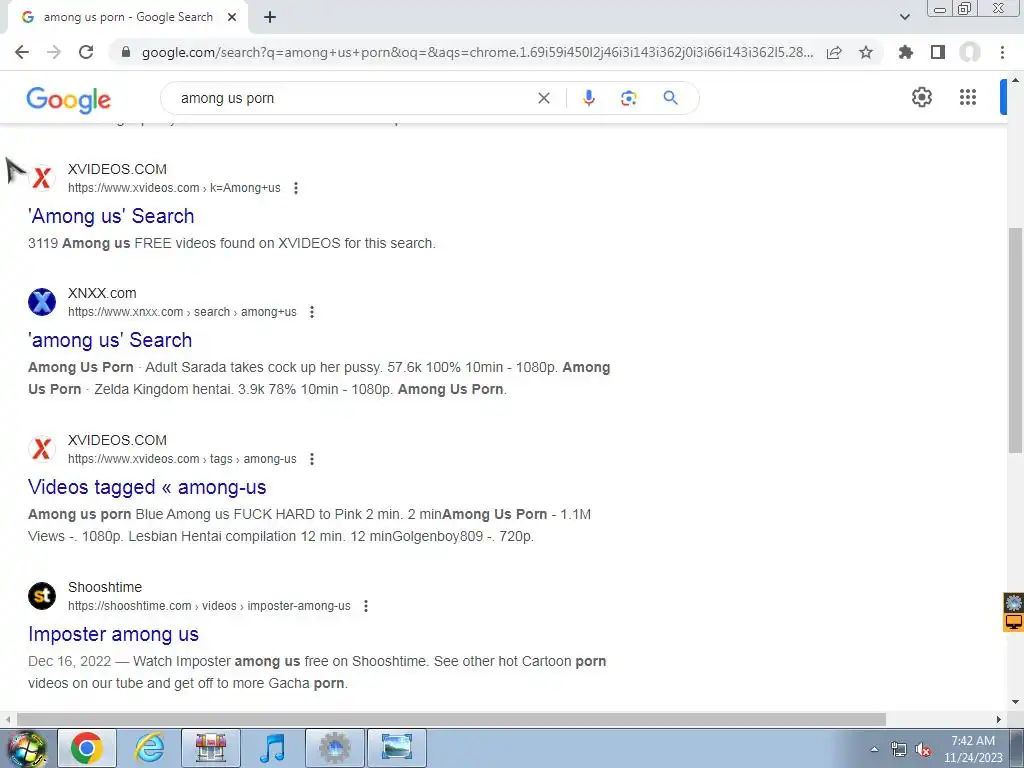Search by image with Google Lens

tap(628, 98)
